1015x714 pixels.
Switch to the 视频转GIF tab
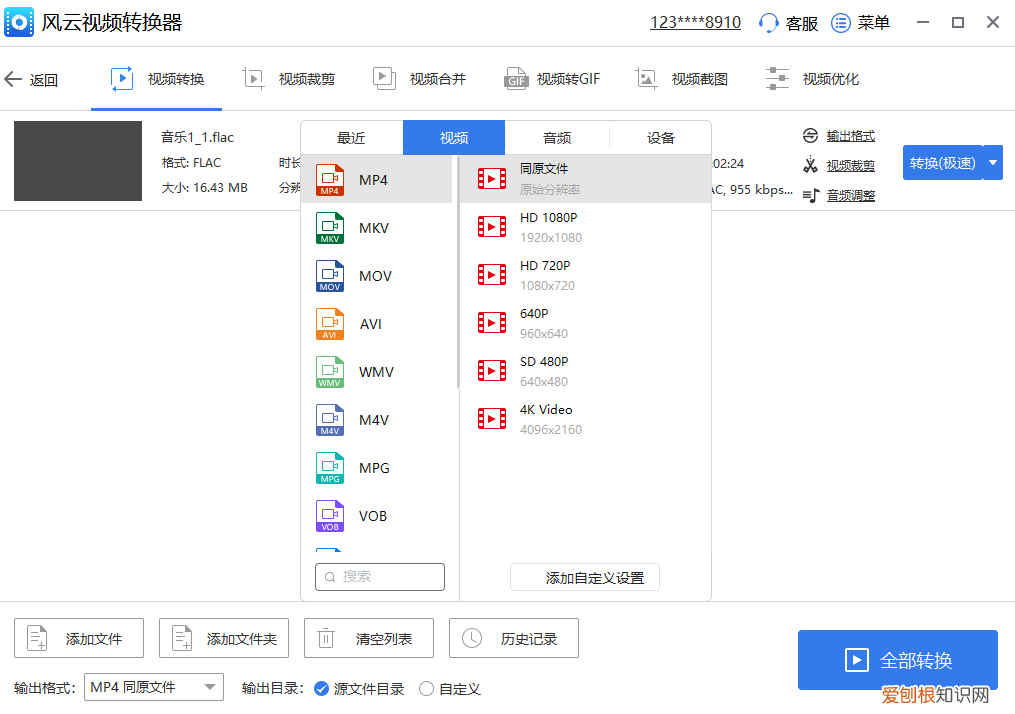[551, 78]
